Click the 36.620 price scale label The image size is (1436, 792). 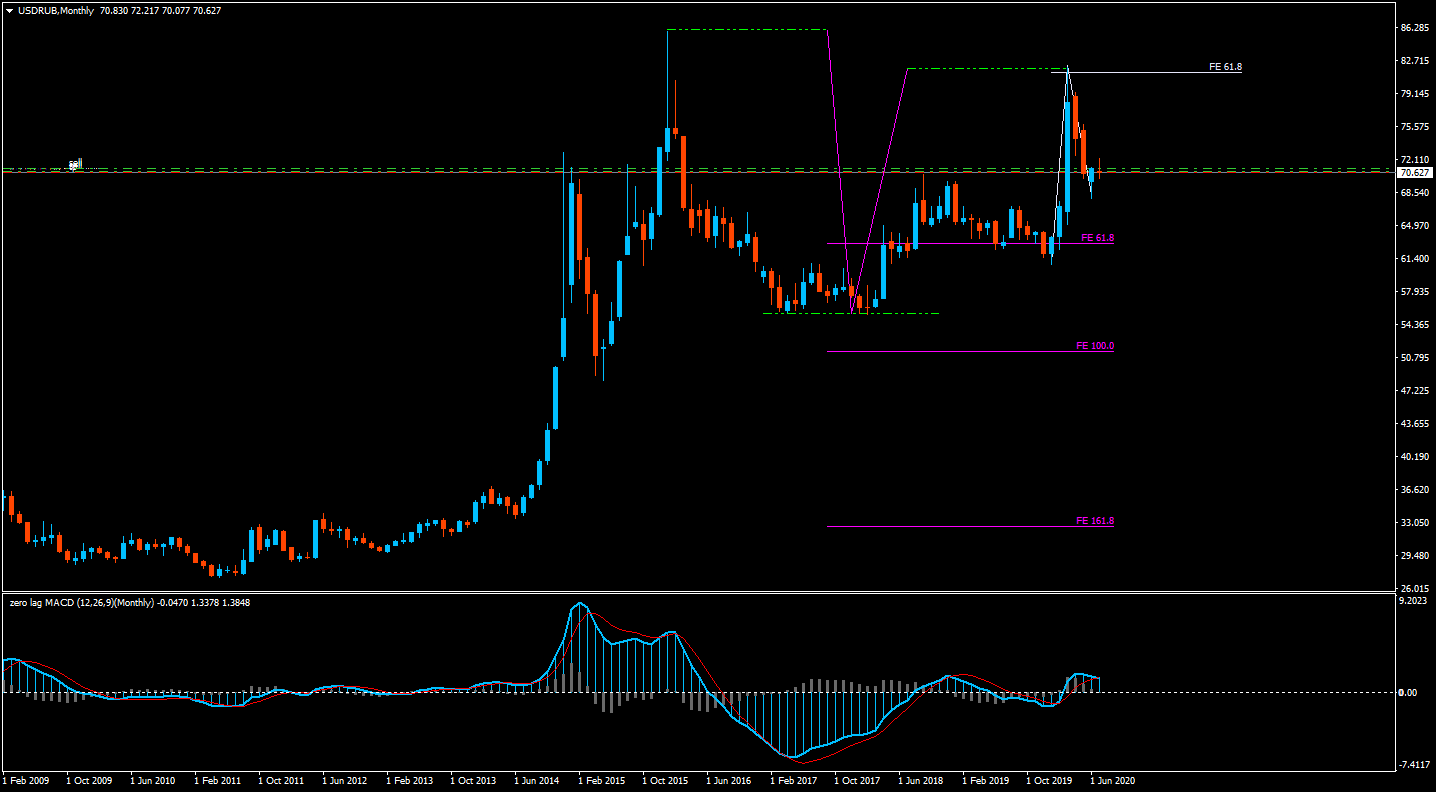pos(1414,490)
